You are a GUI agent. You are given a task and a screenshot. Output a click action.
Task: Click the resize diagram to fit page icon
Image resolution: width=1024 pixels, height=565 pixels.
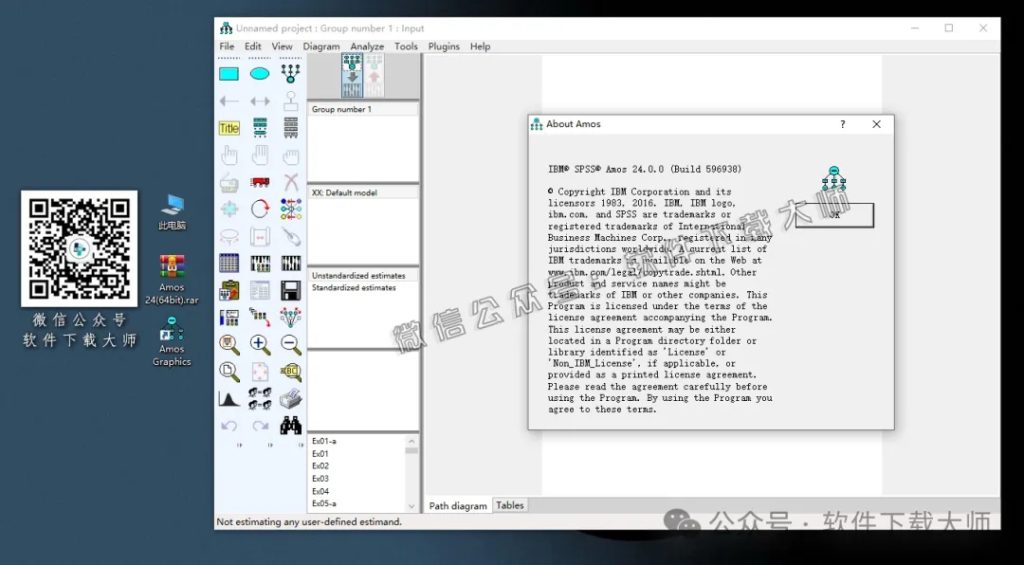[260, 372]
